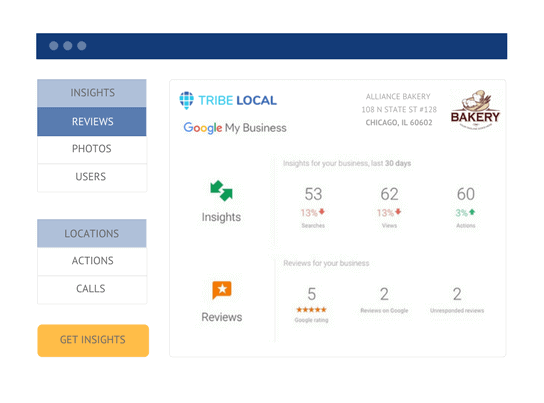Click the green up arrow under Actions
The height and width of the screenshot is (403, 544).
472,212
